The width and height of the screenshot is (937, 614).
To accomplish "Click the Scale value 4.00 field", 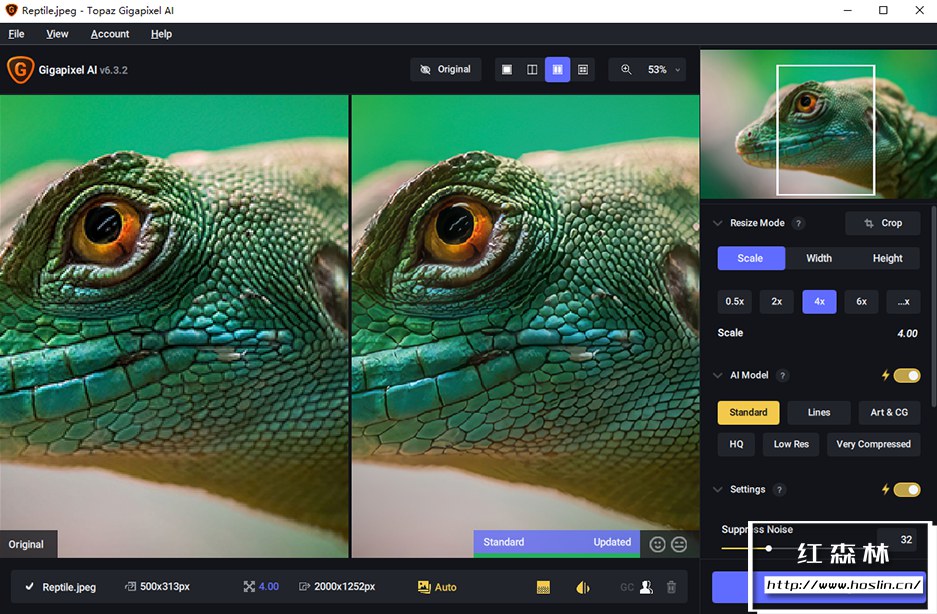I will click(x=907, y=334).
